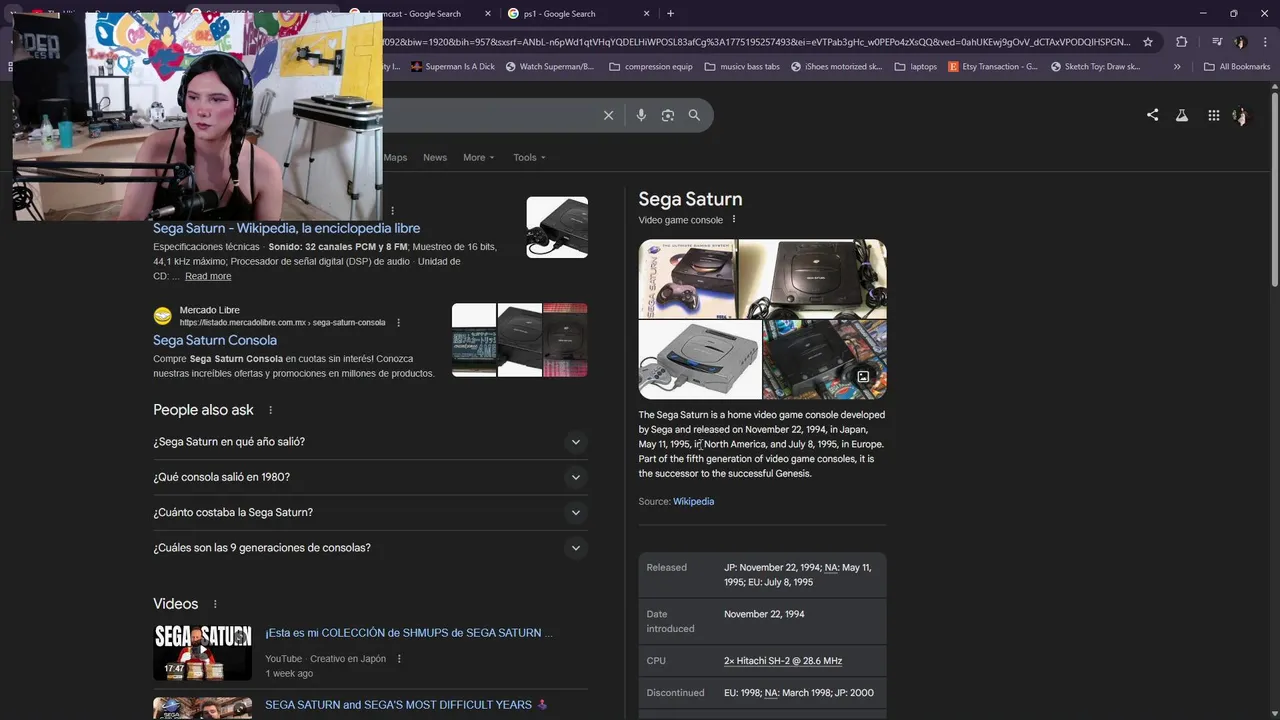The image size is (1280, 720).
Task: Open more options for Wikipedia result
Action: [x=393, y=211]
